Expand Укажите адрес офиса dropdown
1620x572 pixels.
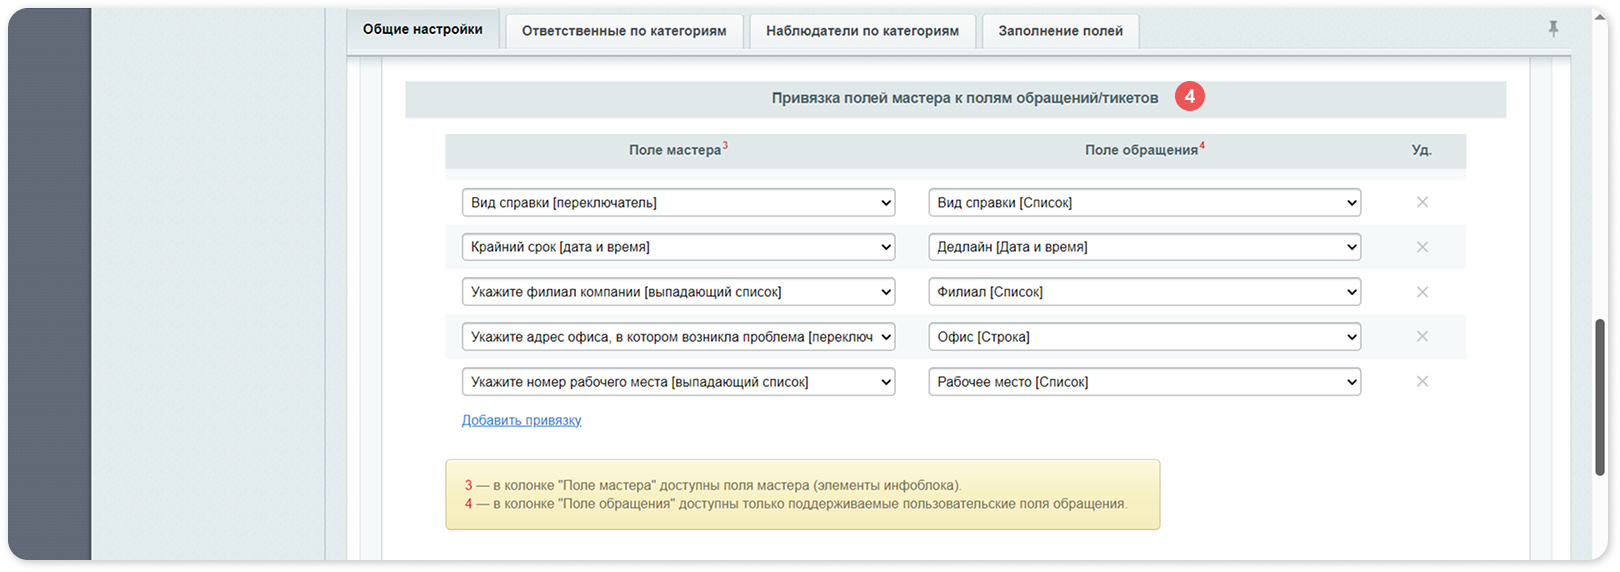[x=678, y=337]
